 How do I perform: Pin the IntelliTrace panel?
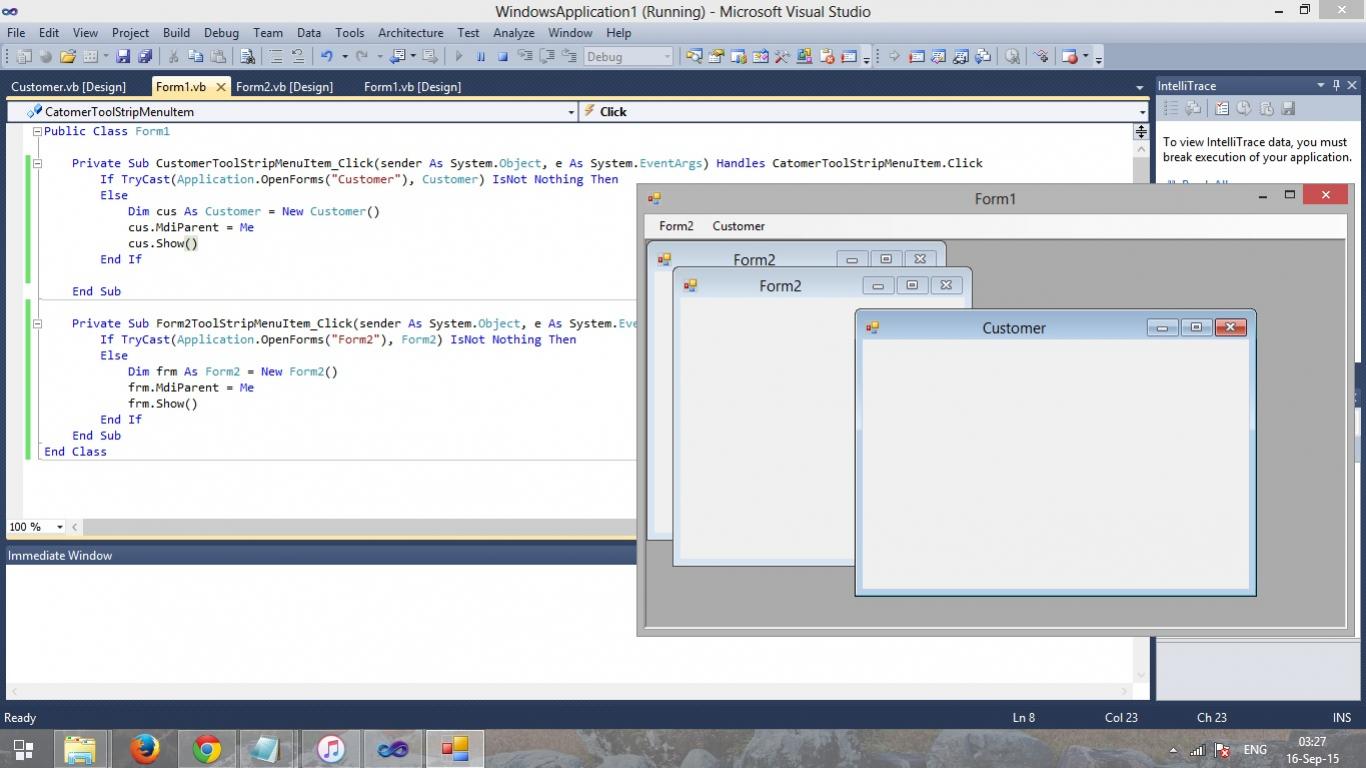(x=1336, y=86)
